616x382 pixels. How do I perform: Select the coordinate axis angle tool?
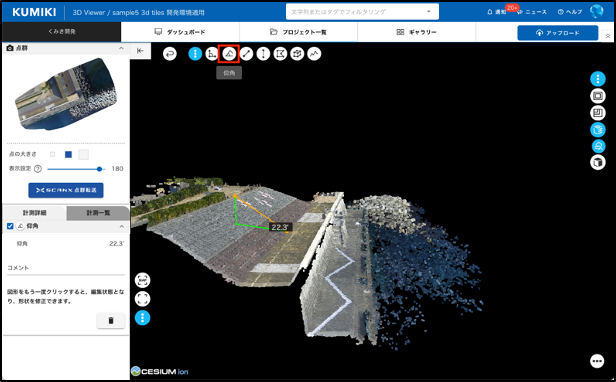[212, 53]
